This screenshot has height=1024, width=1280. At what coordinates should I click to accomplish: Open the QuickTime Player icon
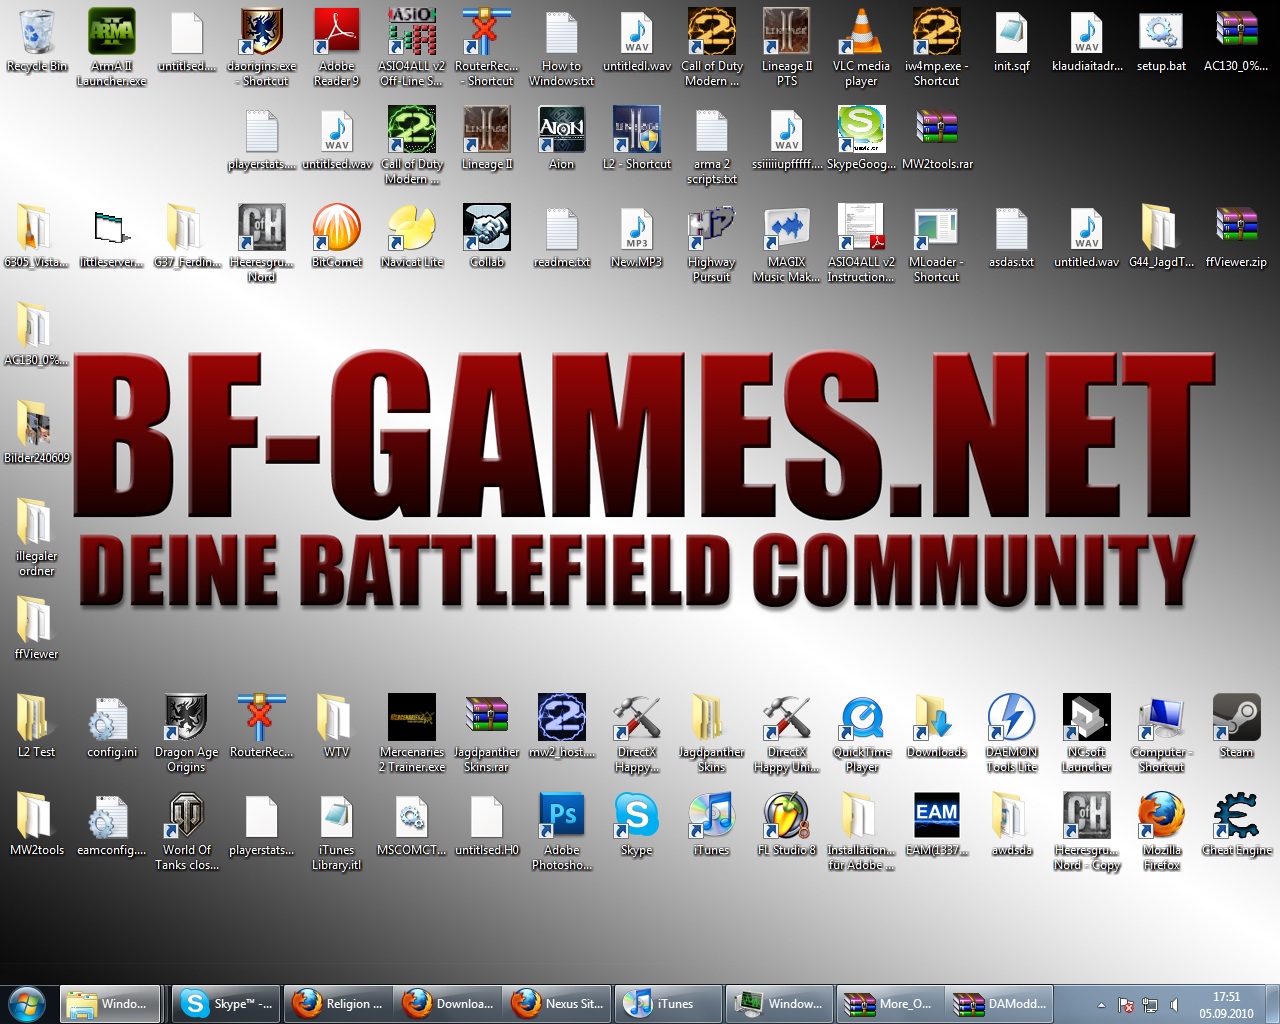[861, 720]
